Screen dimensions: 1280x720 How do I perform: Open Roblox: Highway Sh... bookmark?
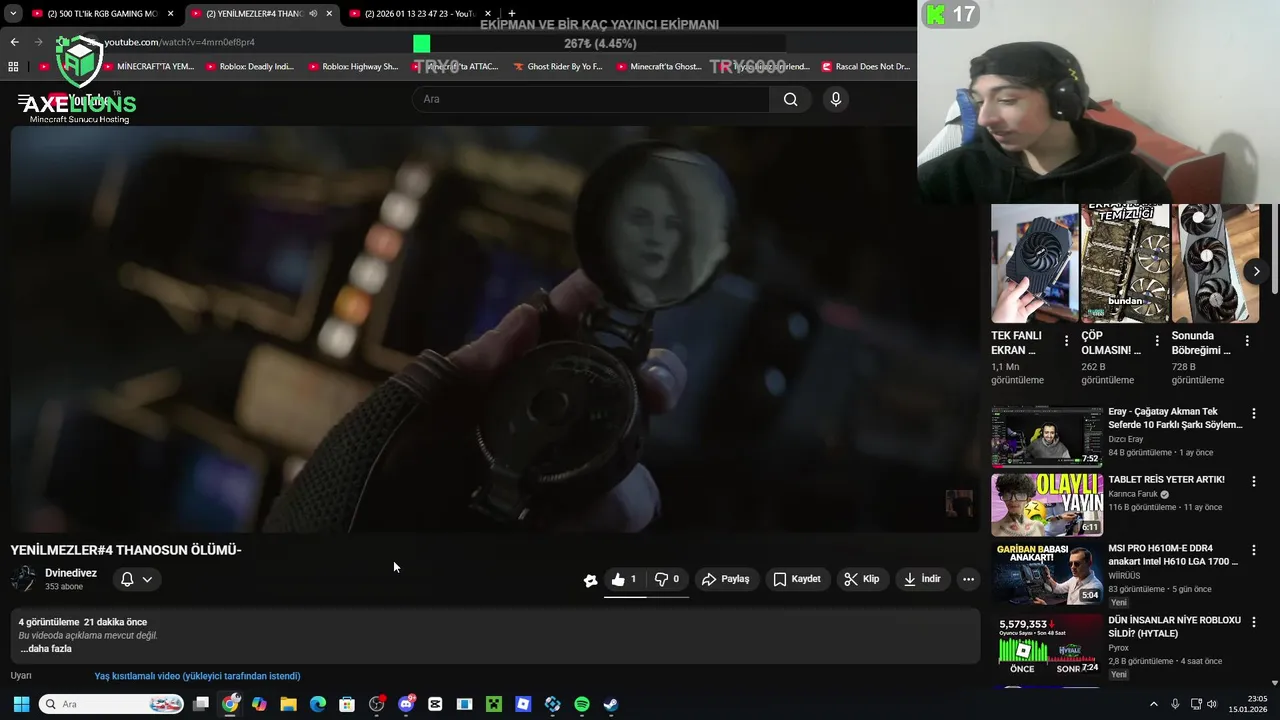coord(353,67)
